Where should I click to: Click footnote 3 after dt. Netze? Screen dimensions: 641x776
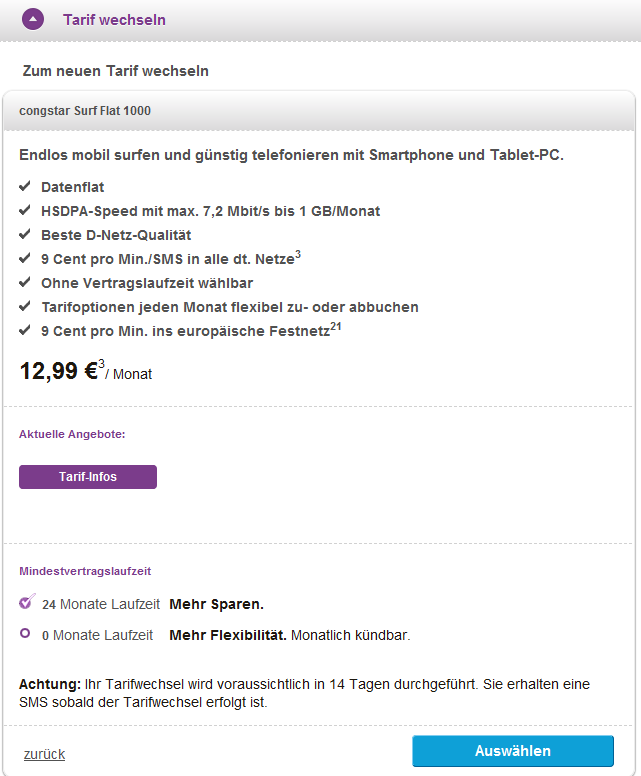point(297,254)
